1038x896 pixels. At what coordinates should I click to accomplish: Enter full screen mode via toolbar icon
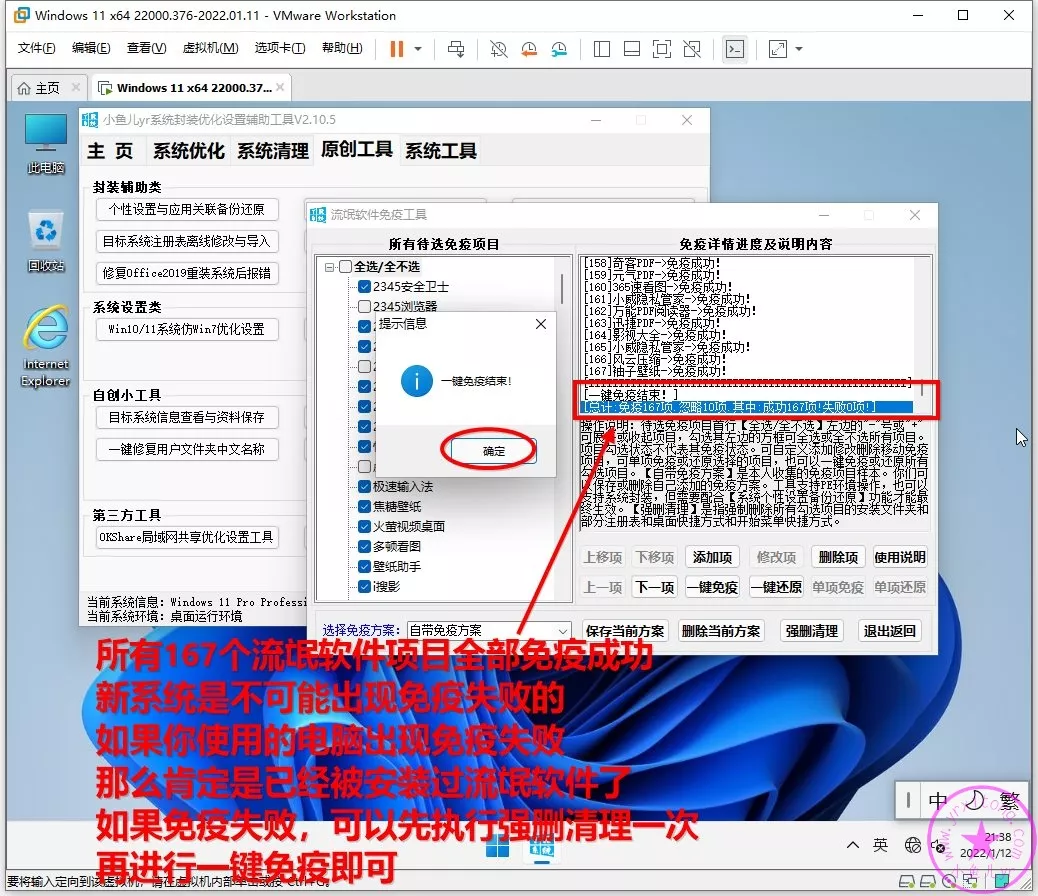(778, 49)
